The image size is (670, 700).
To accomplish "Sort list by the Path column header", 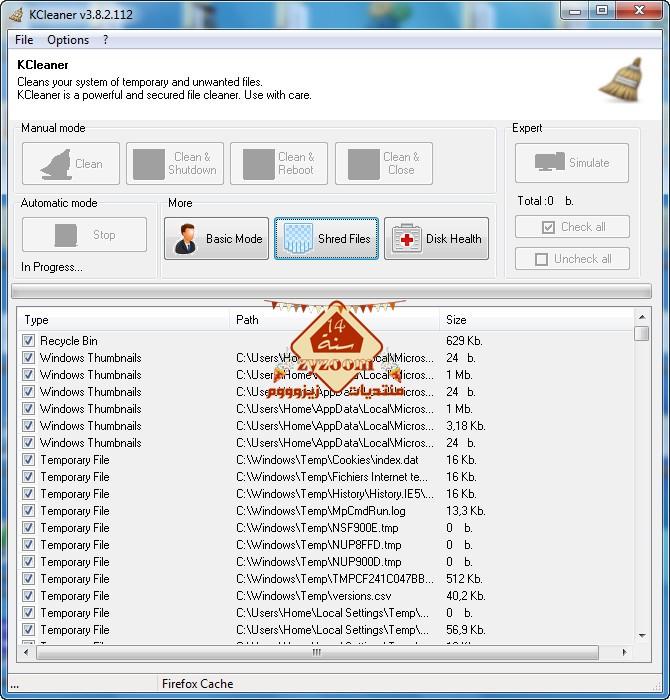I will (x=335, y=320).
